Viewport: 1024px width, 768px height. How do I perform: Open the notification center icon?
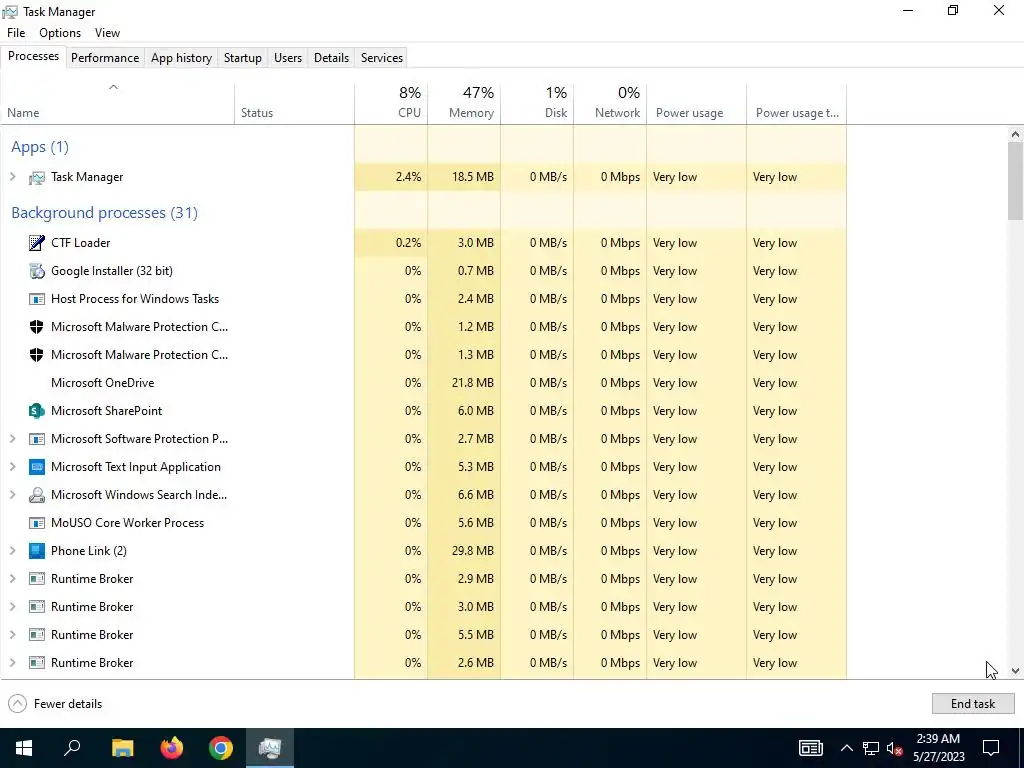(991, 748)
